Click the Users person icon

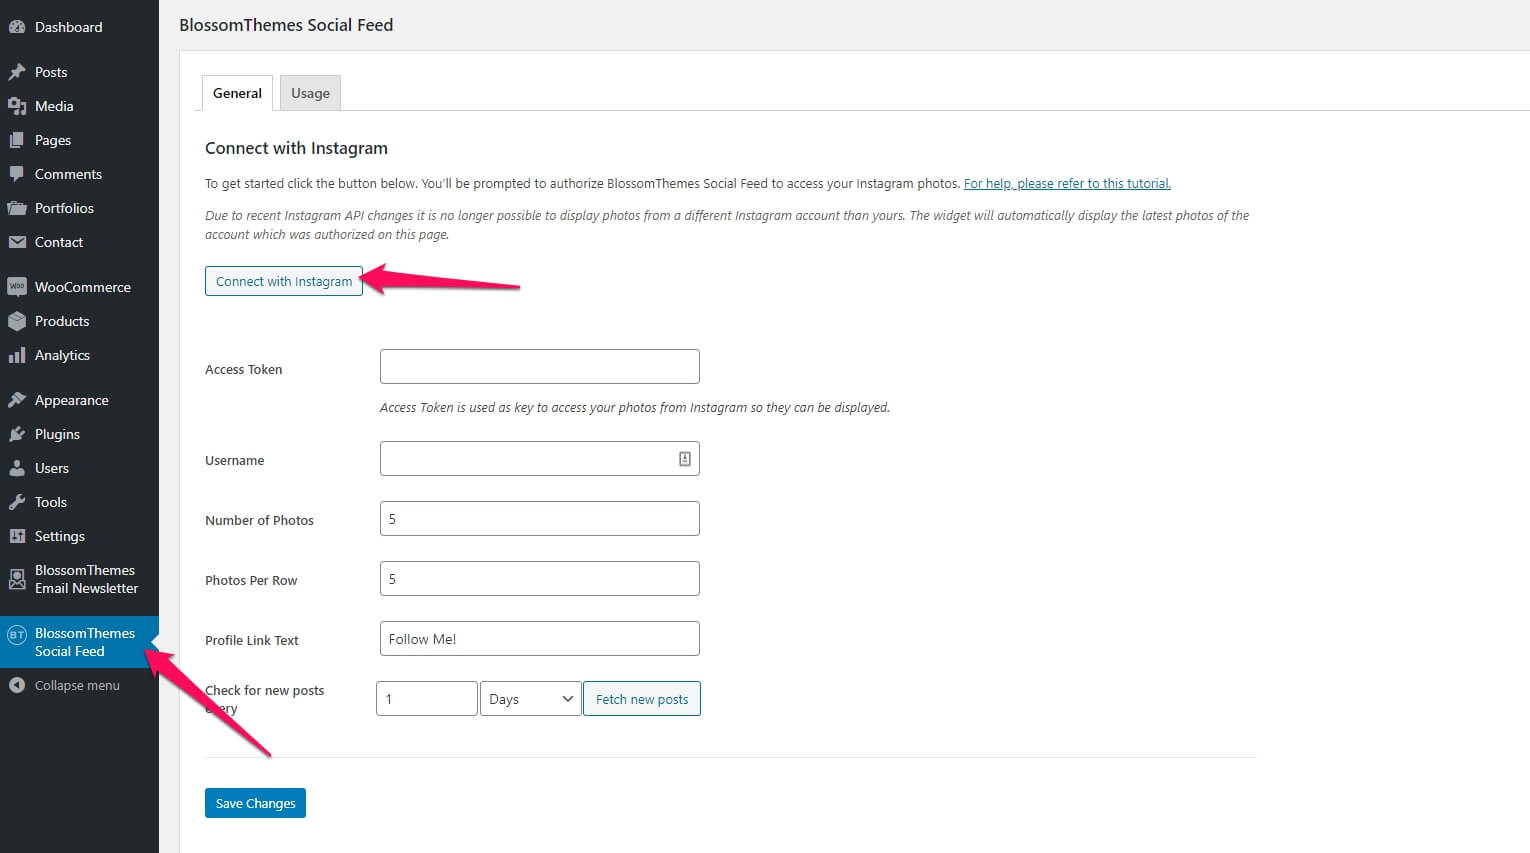17,468
